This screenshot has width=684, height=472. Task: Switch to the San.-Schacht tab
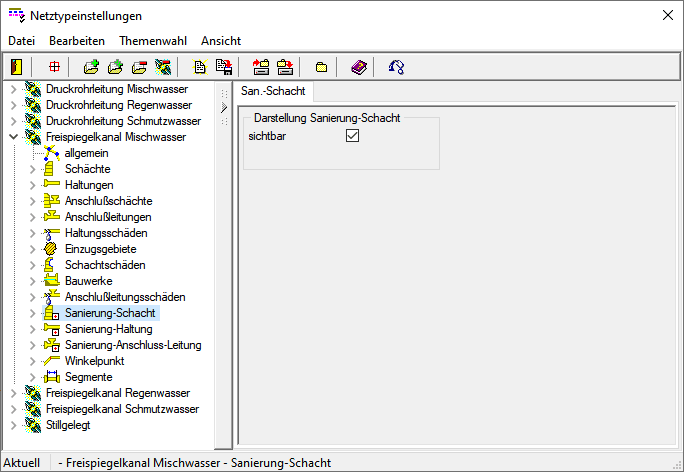tap(273, 91)
